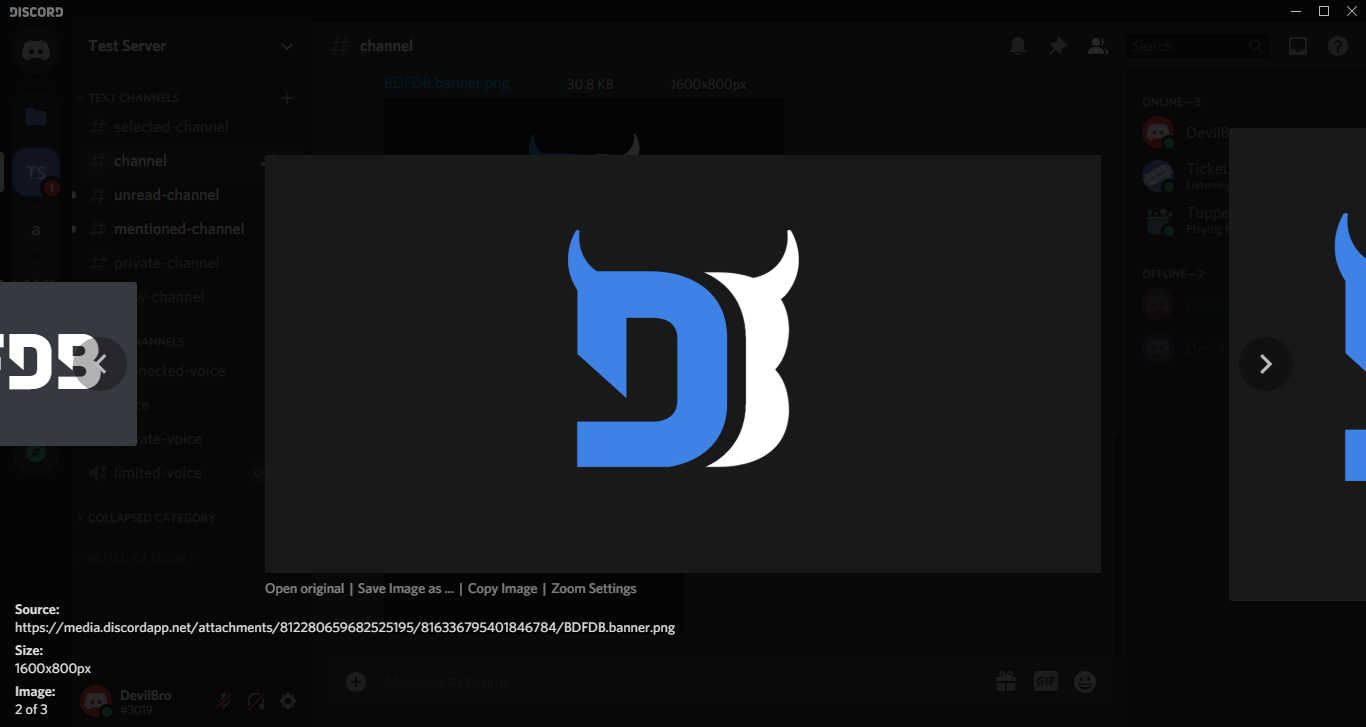The width and height of the screenshot is (1366, 727).
Task: Click the "2 of 3" image counter
Action: point(31,709)
